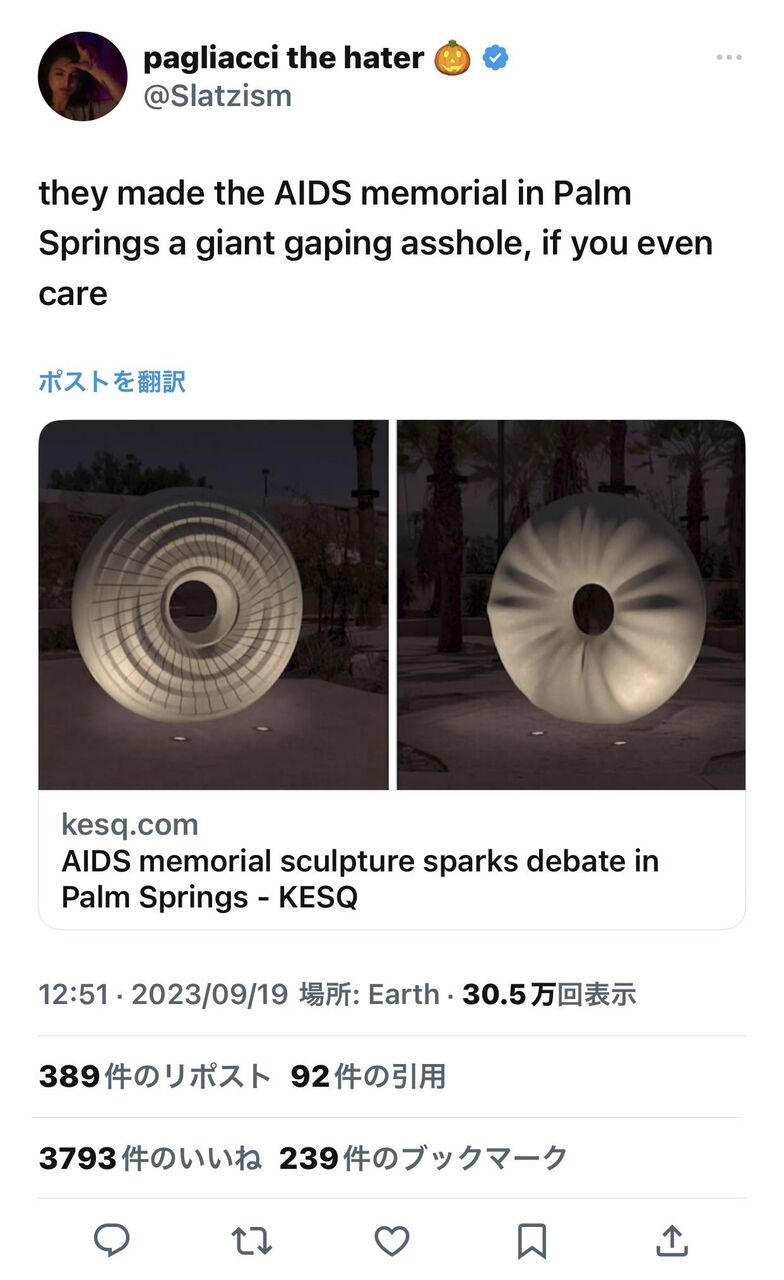Open pagliacci the hater profile picture
This screenshot has height=1280, width=784.
(x=83, y=76)
